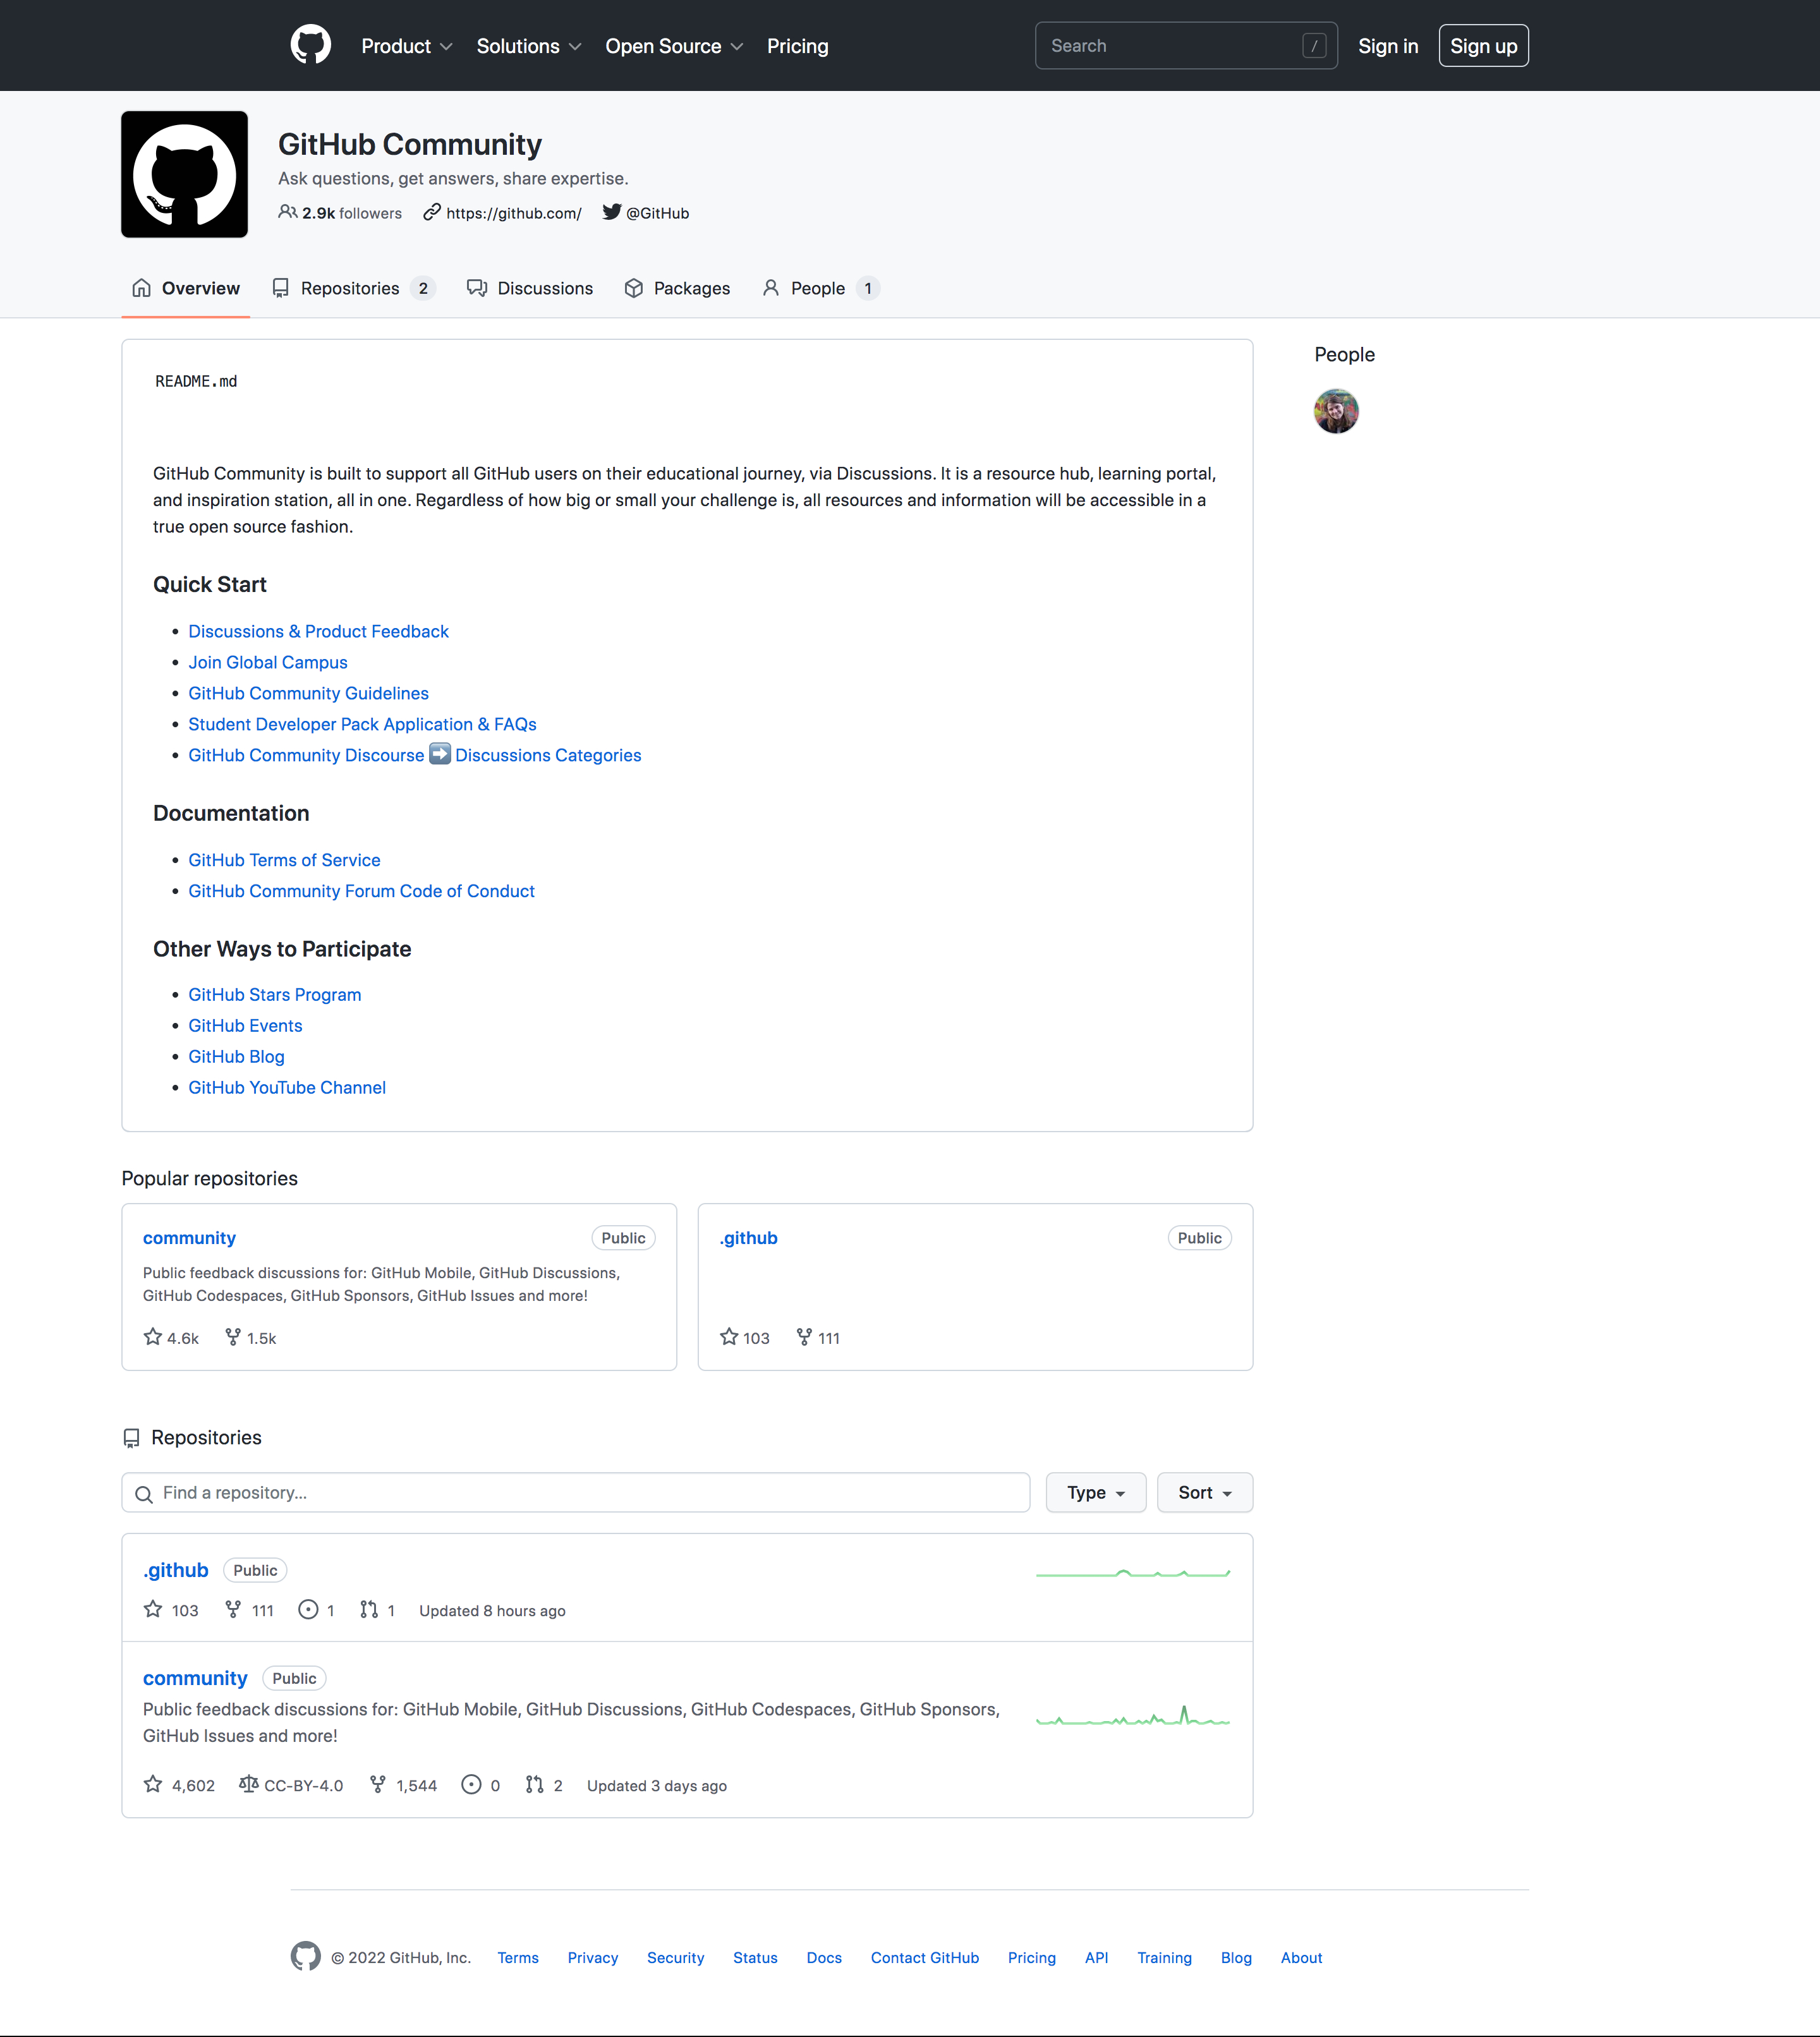Screen dimensions: 1820x2037
Task: Click the followers people icon
Action: click(288, 212)
